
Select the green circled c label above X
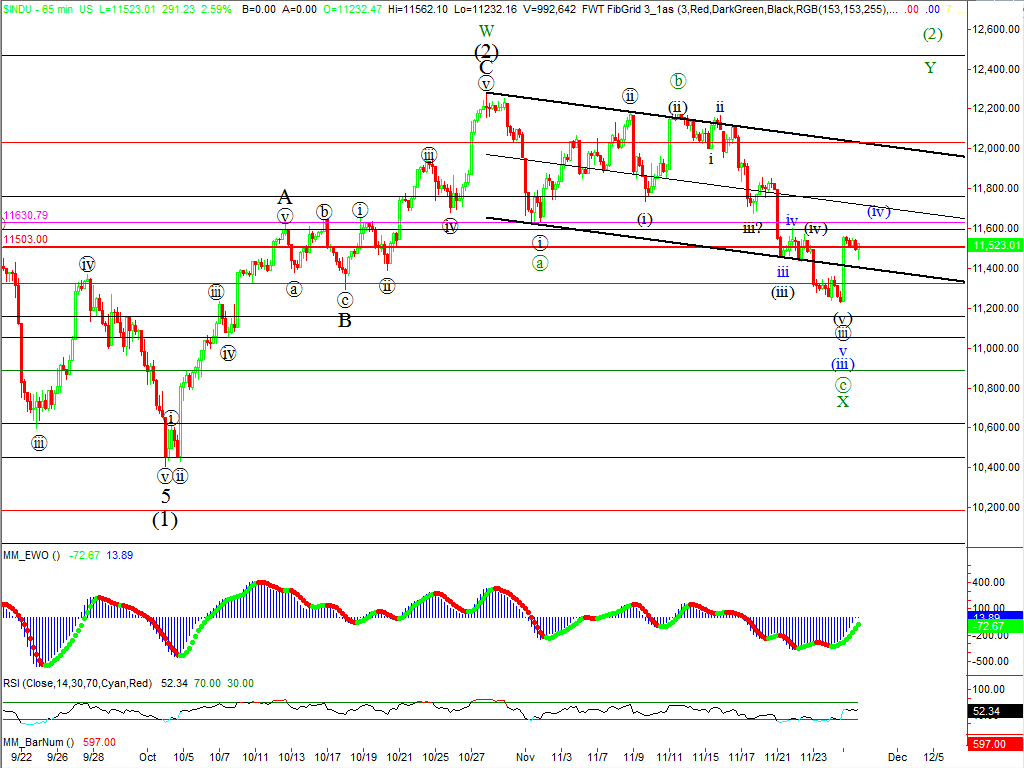(x=843, y=385)
